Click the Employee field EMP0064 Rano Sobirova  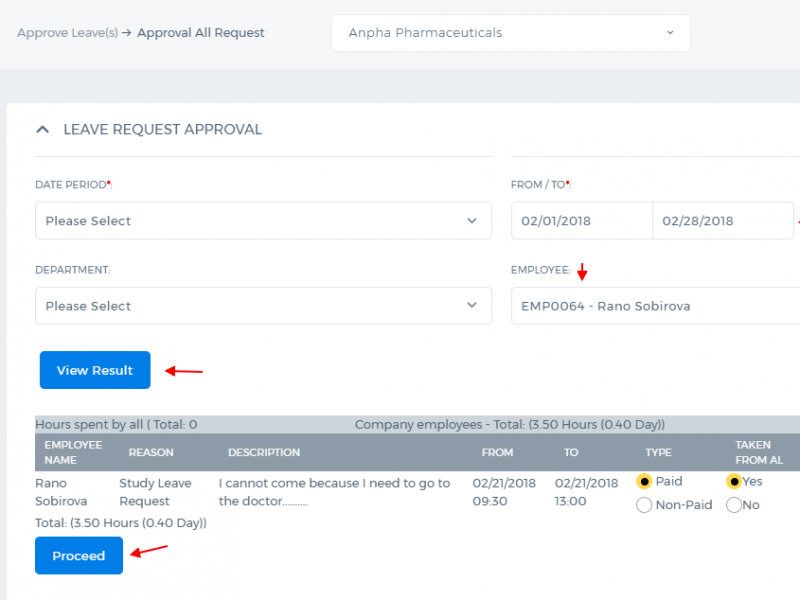(656, 306)
